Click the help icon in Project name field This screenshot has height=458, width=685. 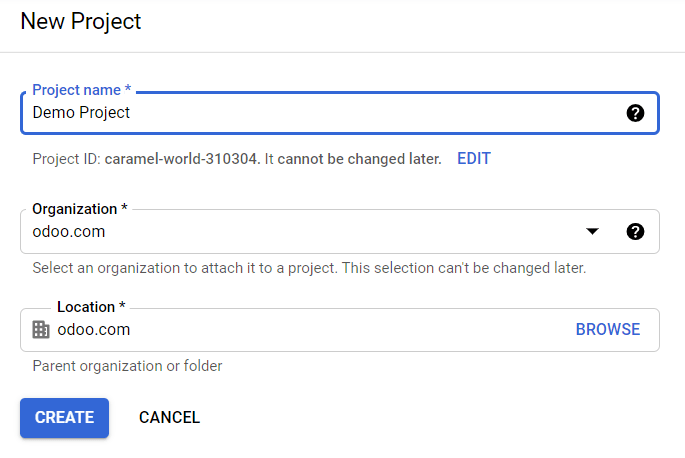click(x=635, y=113)
